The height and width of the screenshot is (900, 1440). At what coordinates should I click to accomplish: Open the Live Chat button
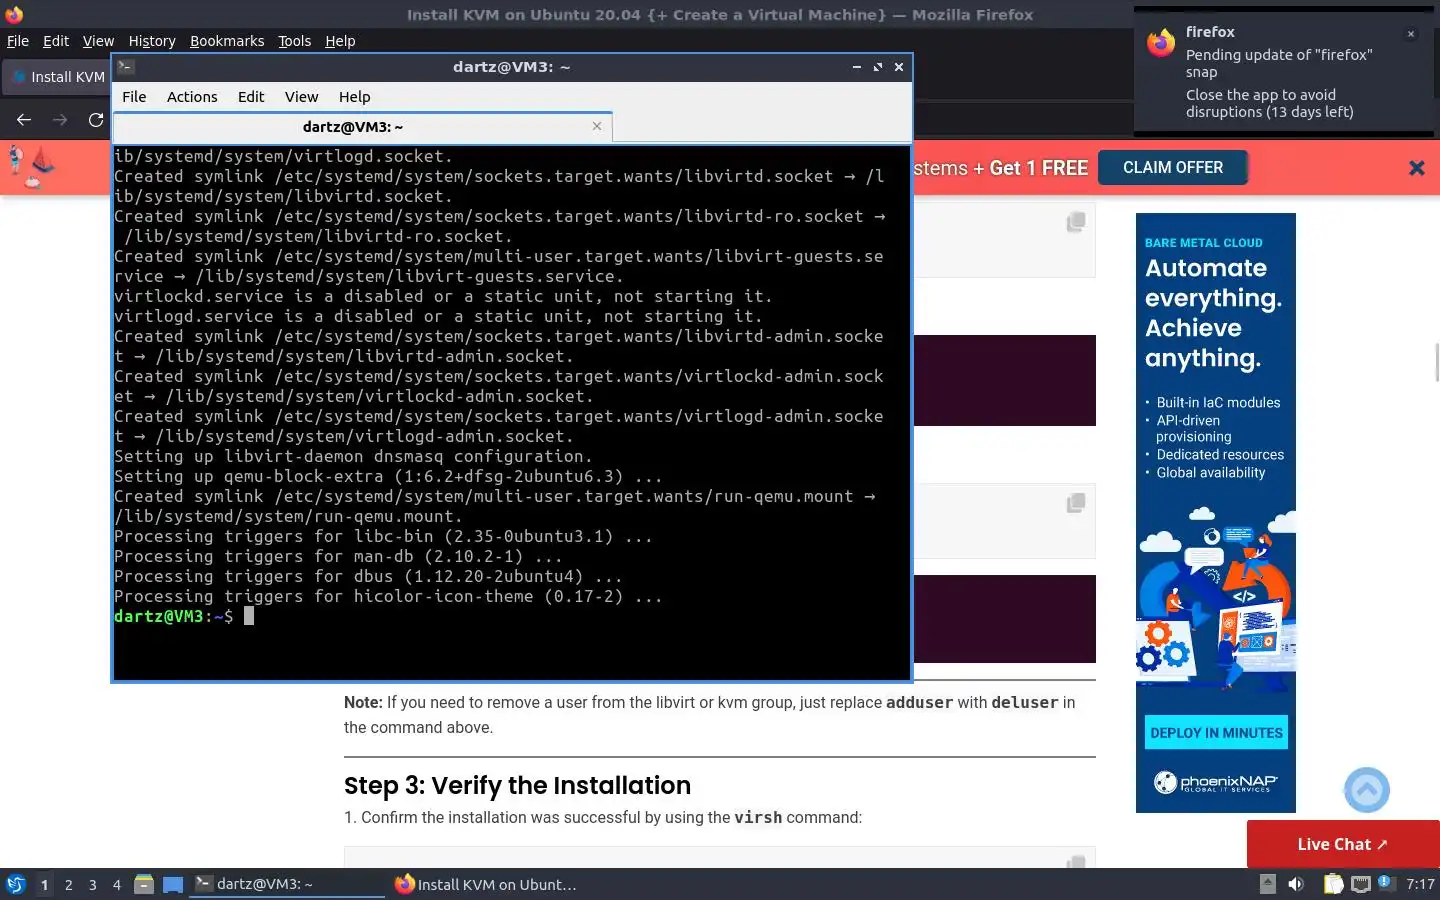(x=1343, y=844)
